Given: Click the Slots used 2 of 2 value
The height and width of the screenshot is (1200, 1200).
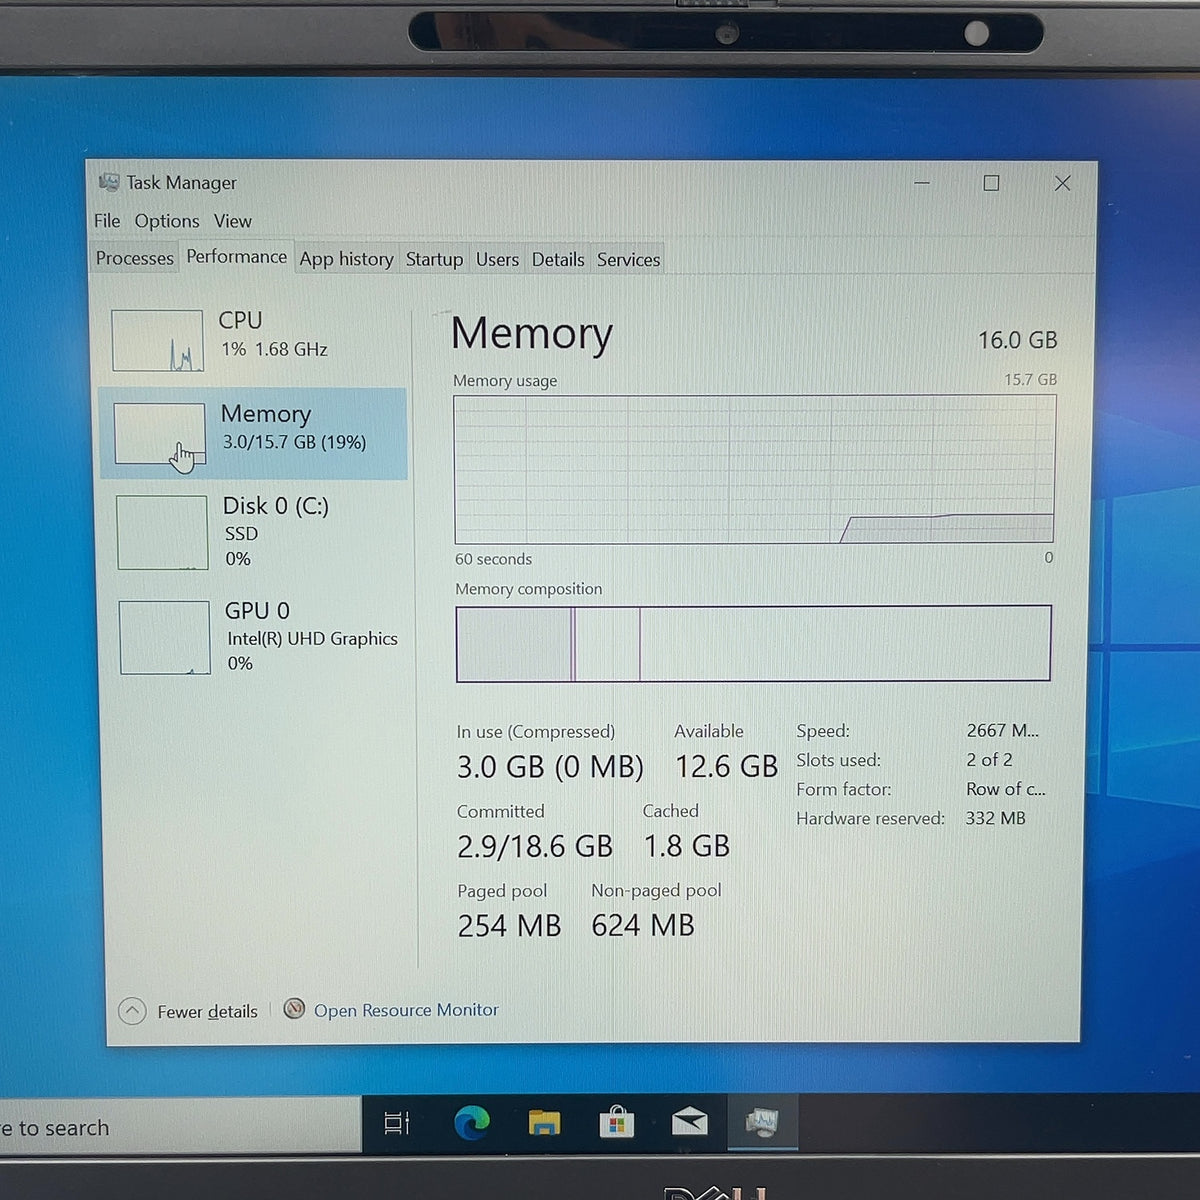Looking at the screenshot, I should [x=989, y=760].
